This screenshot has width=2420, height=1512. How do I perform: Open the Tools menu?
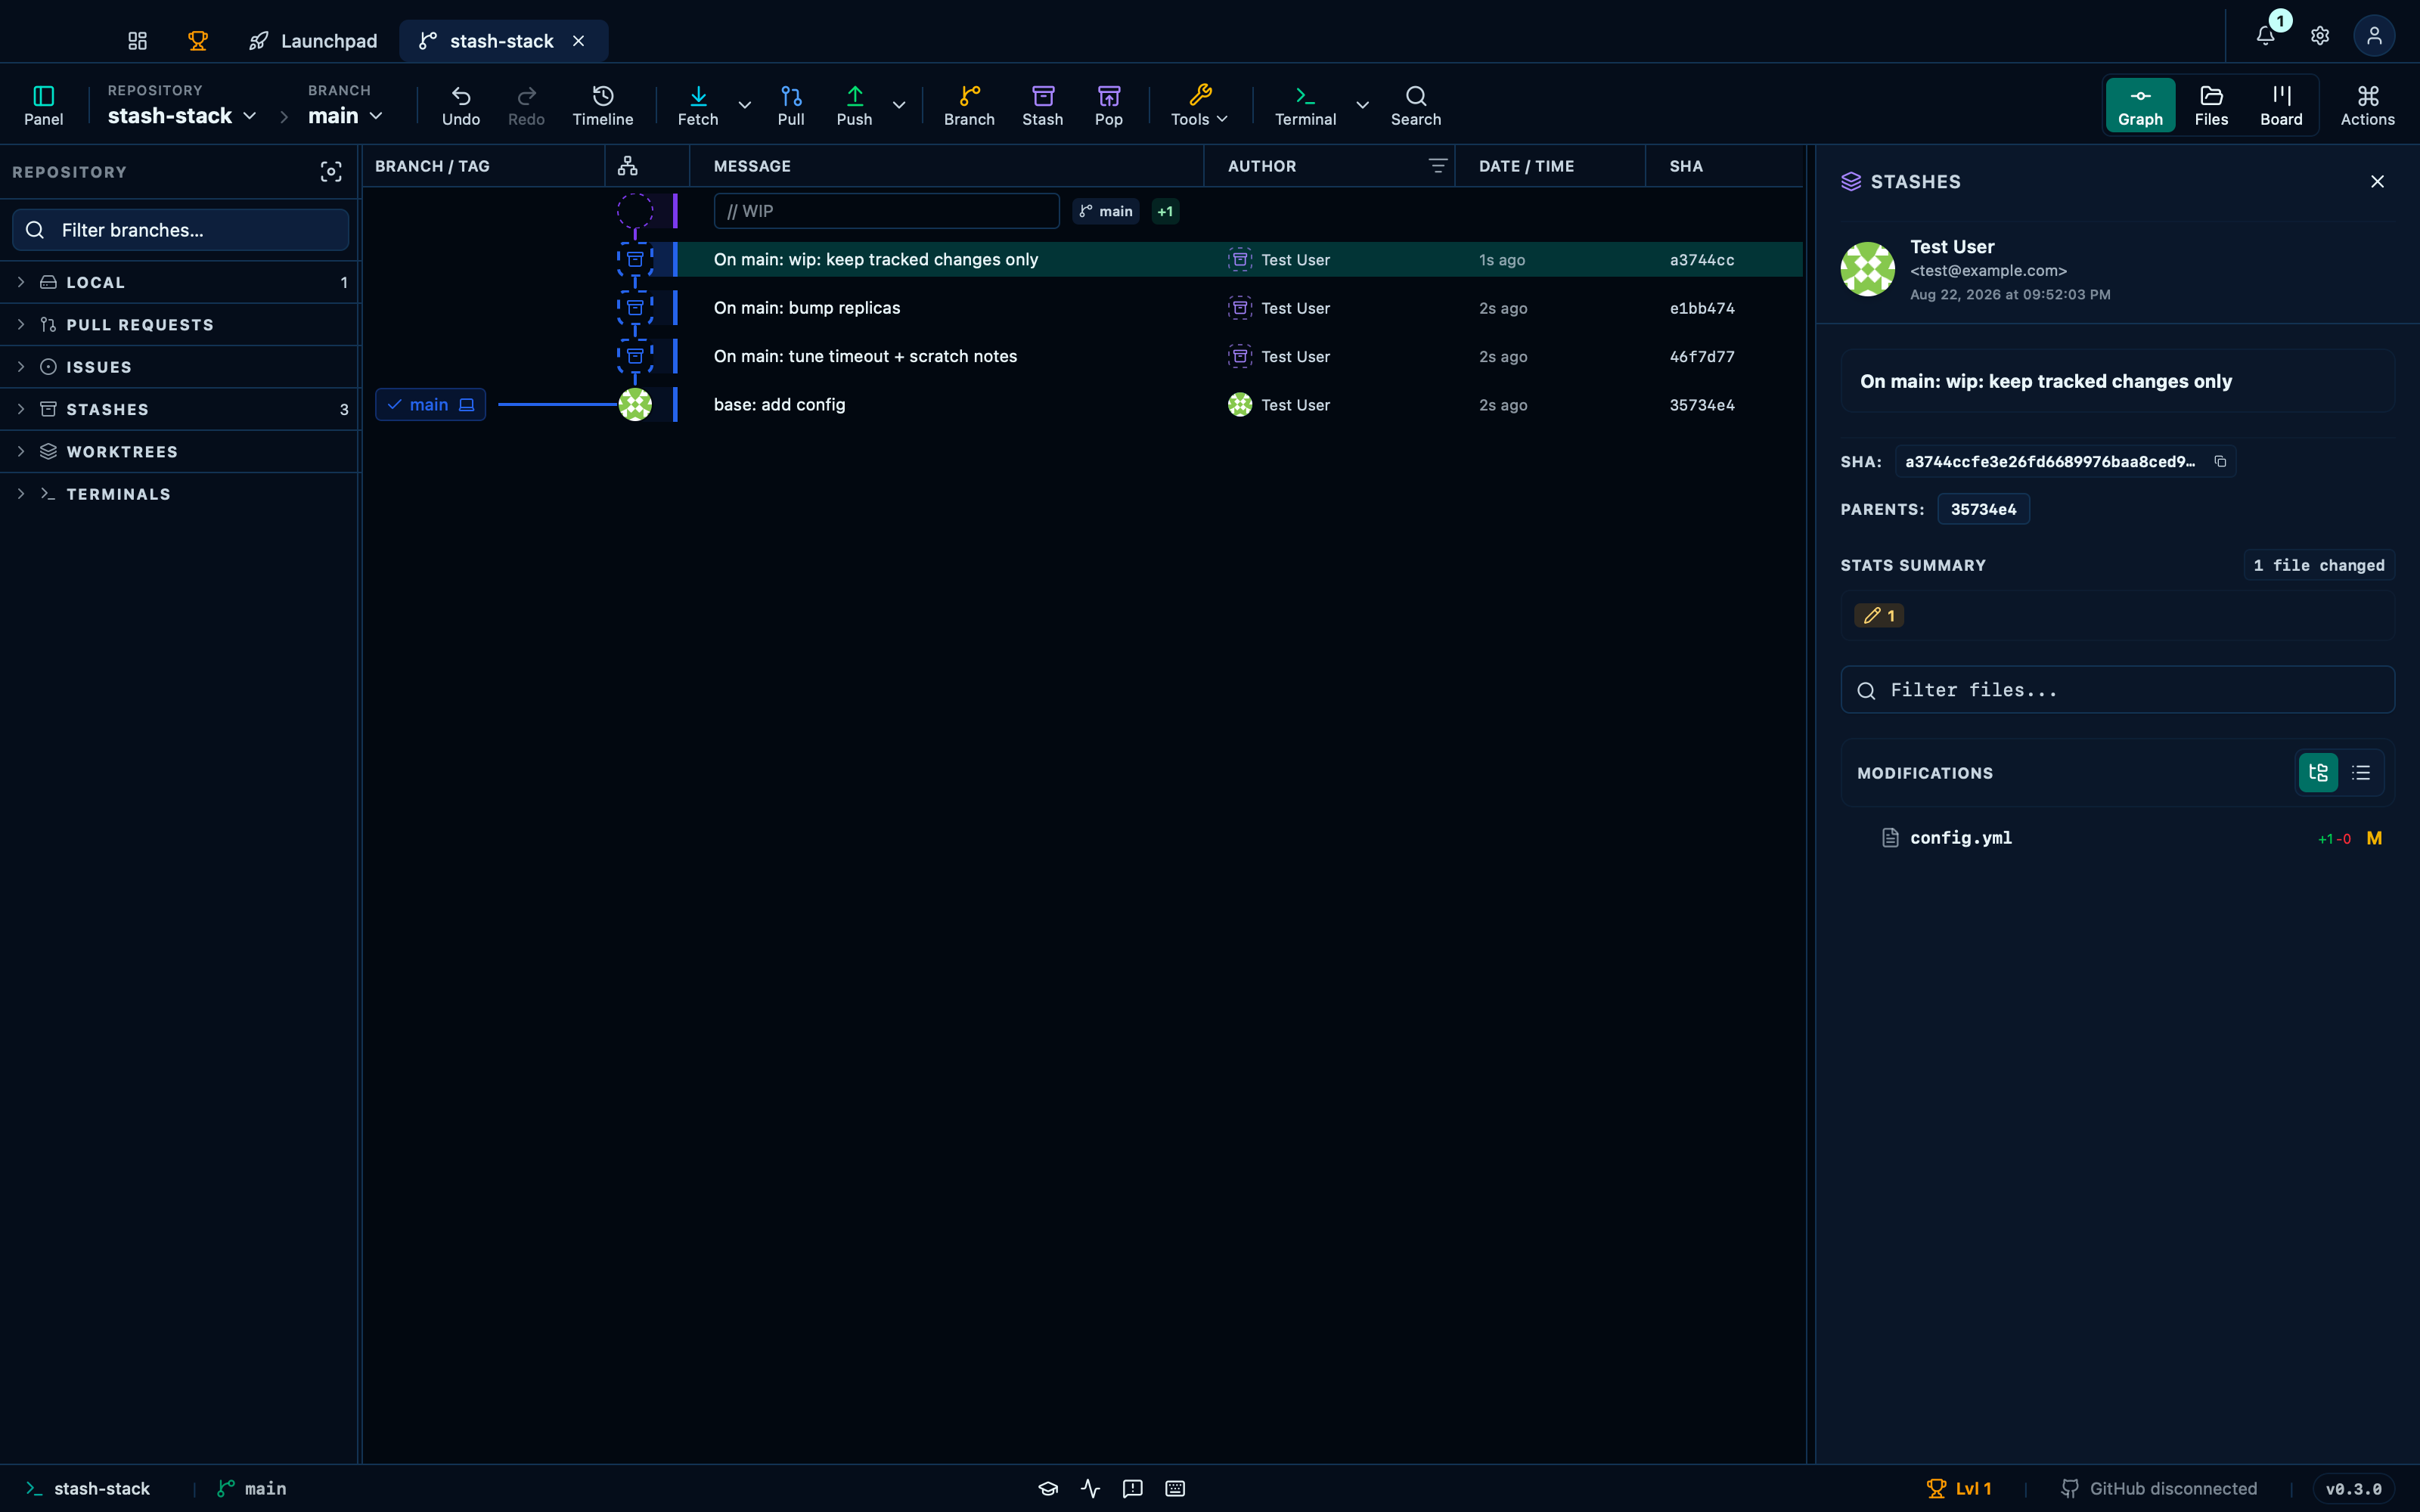pos(1199,105)
